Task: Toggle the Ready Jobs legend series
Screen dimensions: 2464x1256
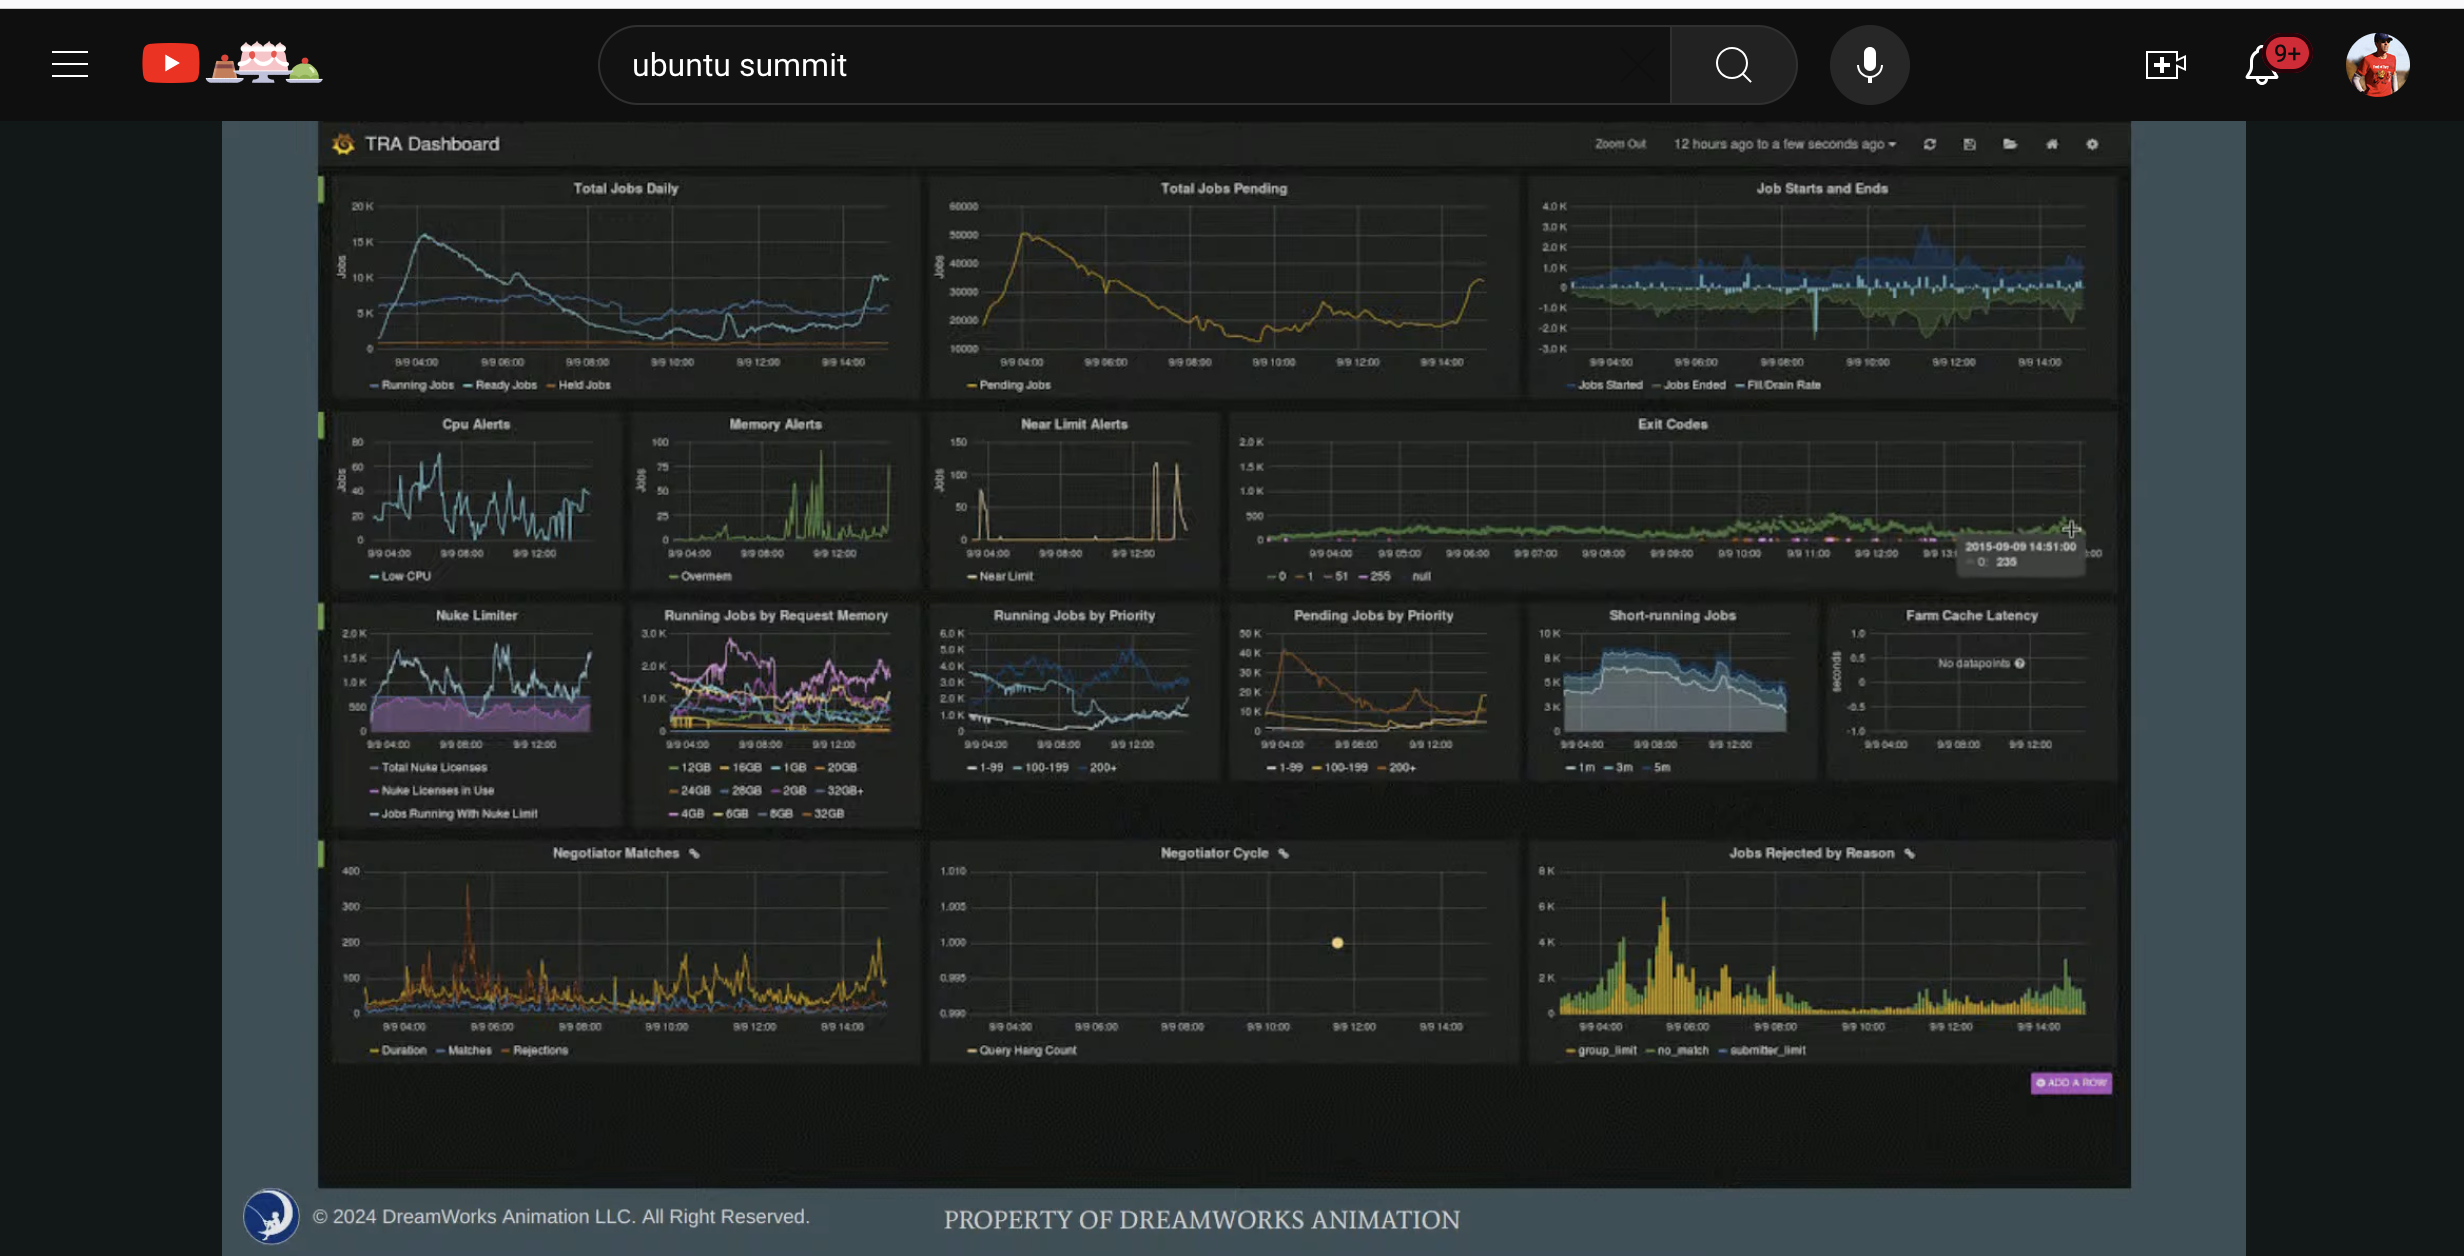Action: click(x=500, y=385)
